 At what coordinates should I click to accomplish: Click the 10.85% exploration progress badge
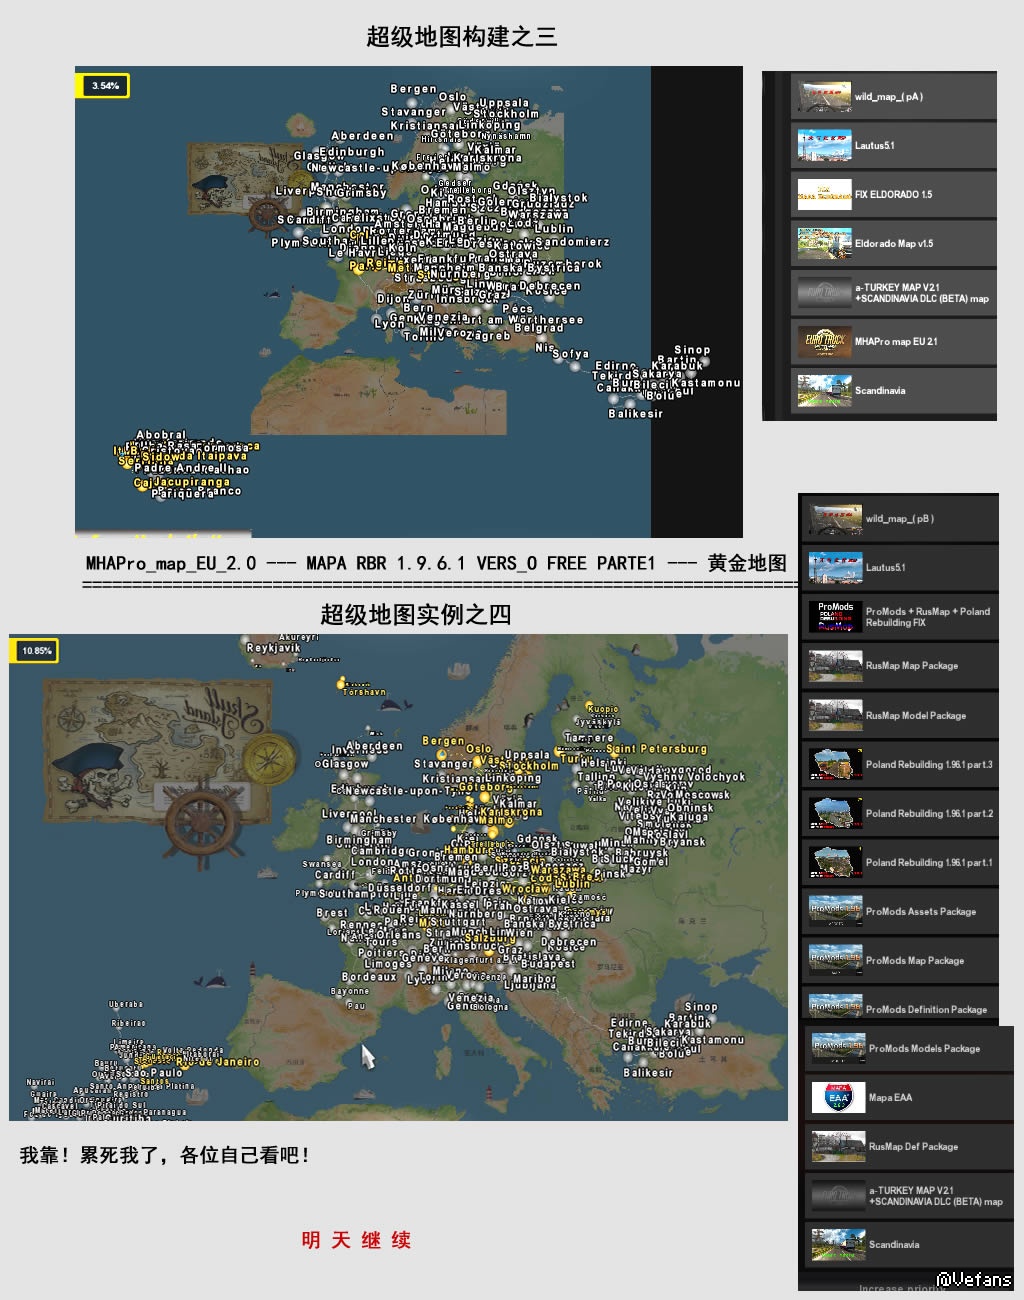pos(36,651)
